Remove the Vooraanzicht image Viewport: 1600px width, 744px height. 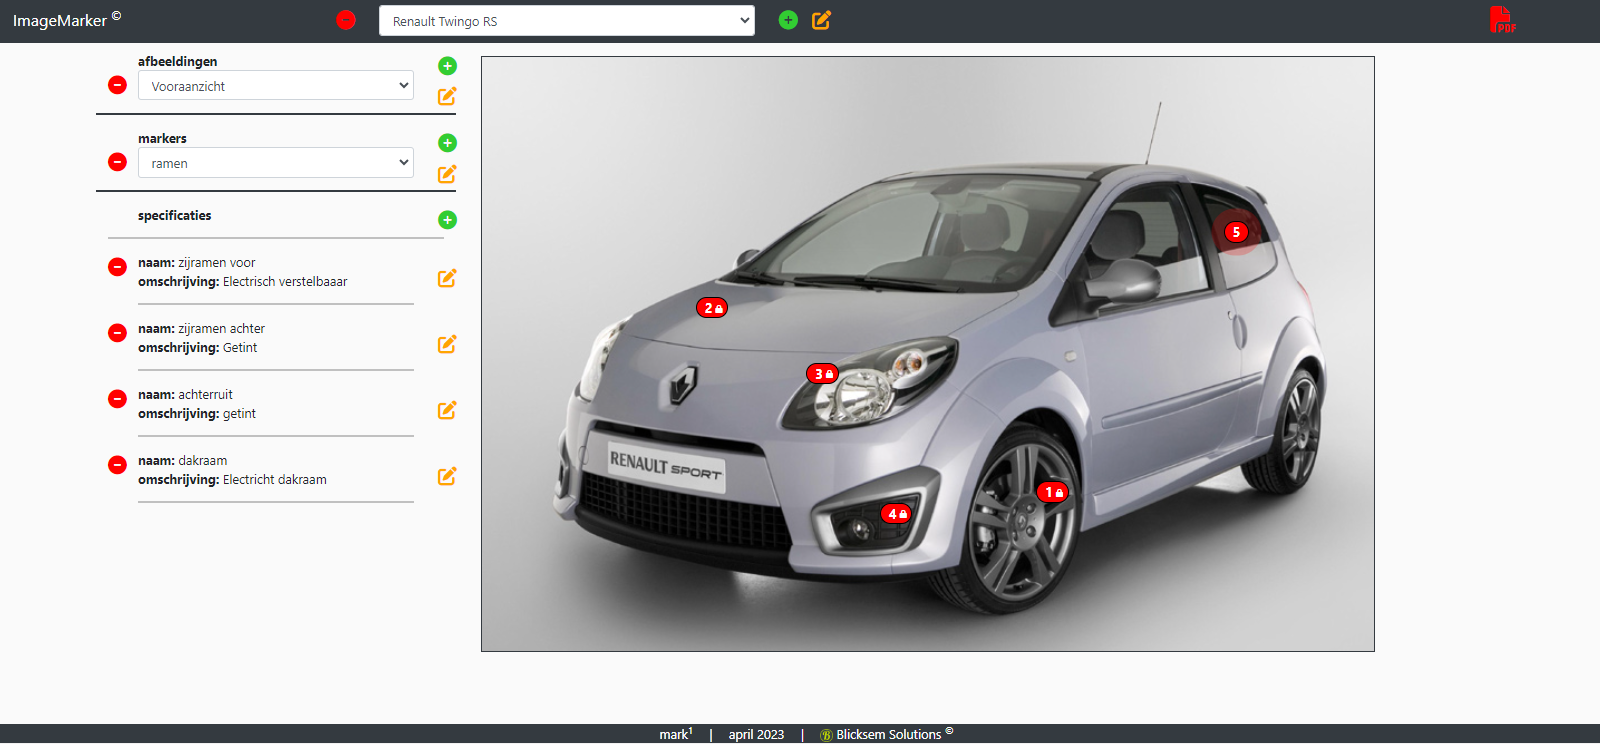117,85
